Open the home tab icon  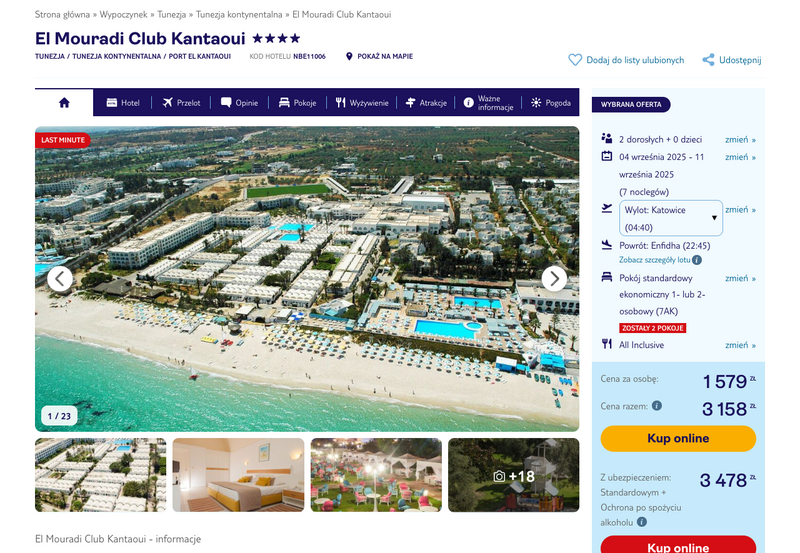(64, 103)
